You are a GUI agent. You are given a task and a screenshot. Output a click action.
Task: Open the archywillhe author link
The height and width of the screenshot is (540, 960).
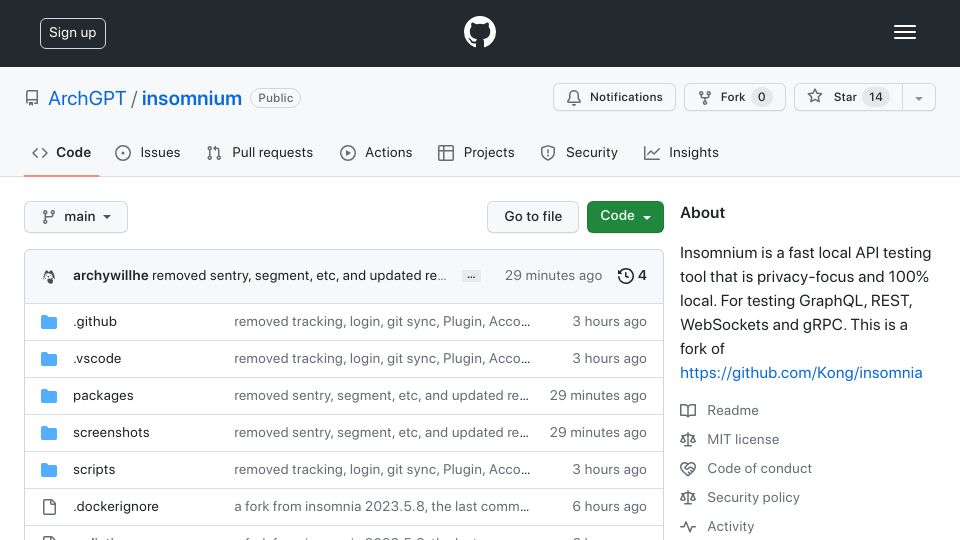click(x=110, y=276)
